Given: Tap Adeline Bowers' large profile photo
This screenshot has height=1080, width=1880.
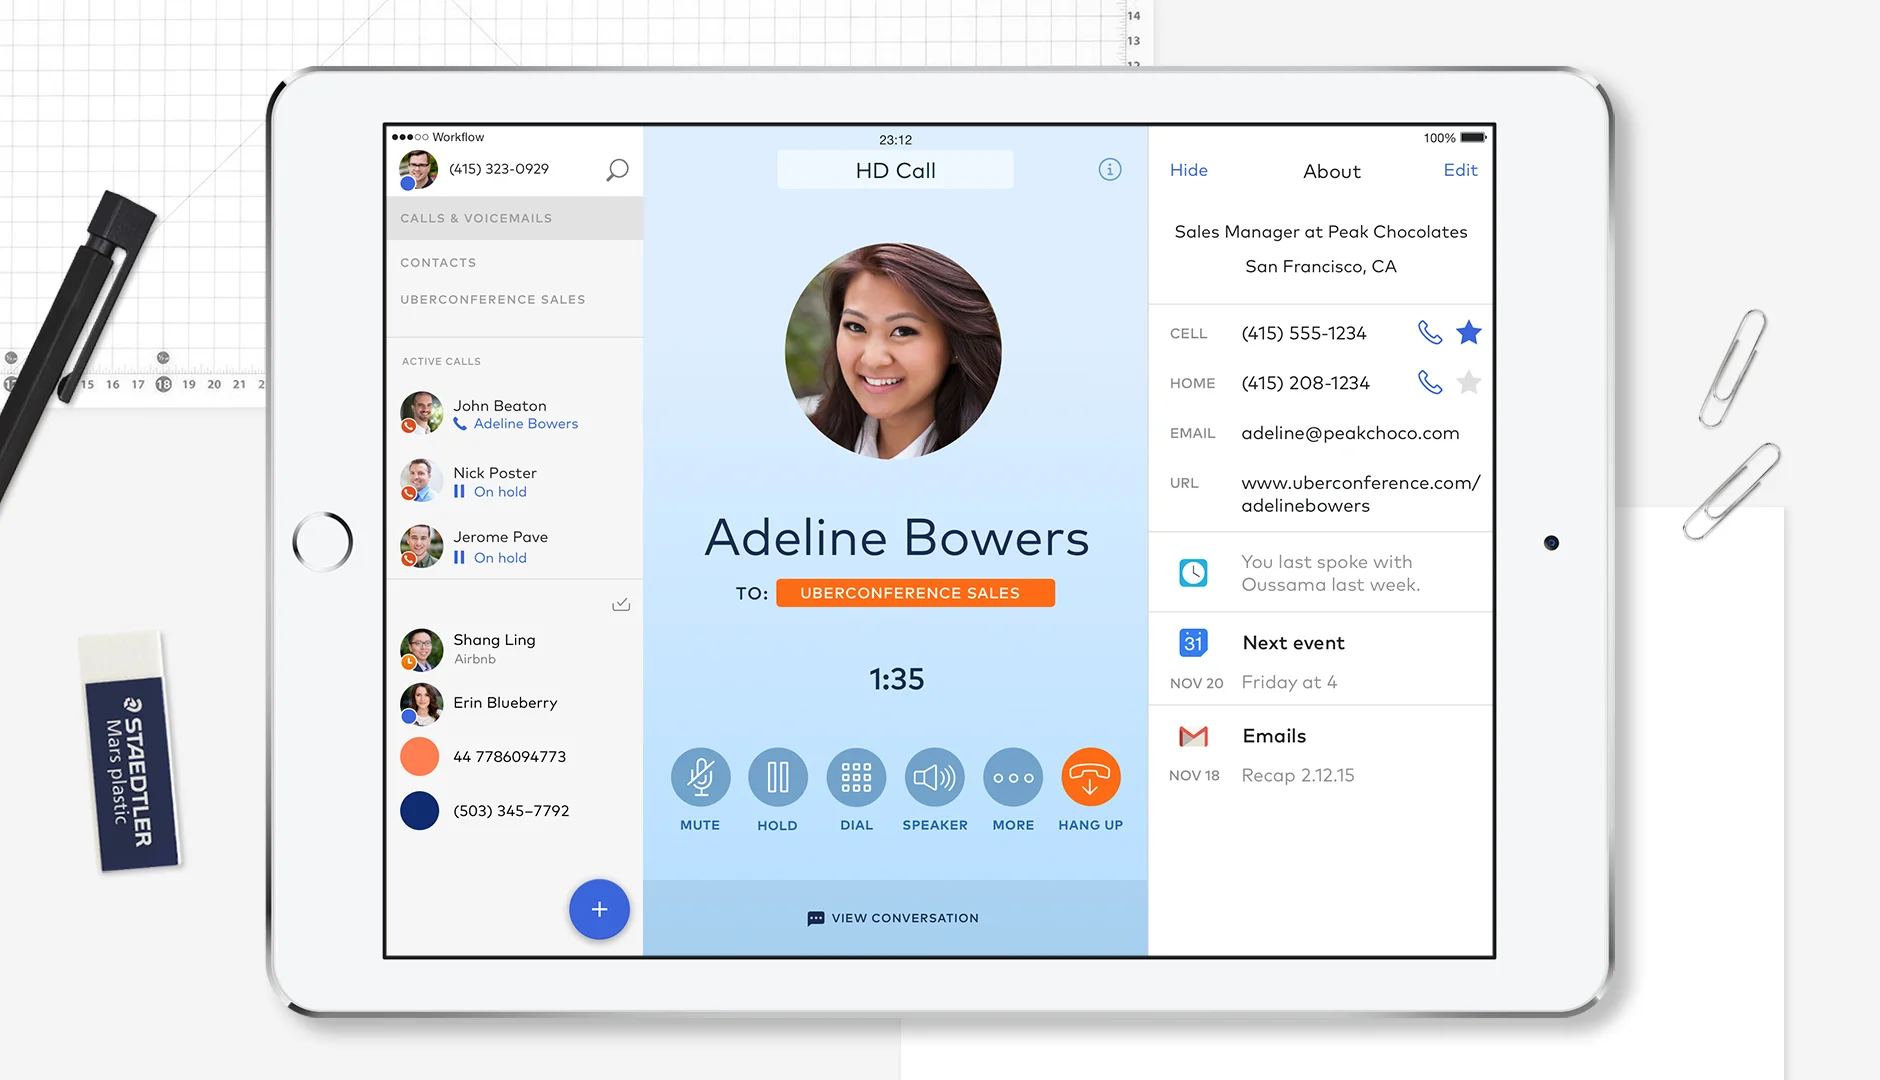Looking at the screenshot, I should (894, 351).
